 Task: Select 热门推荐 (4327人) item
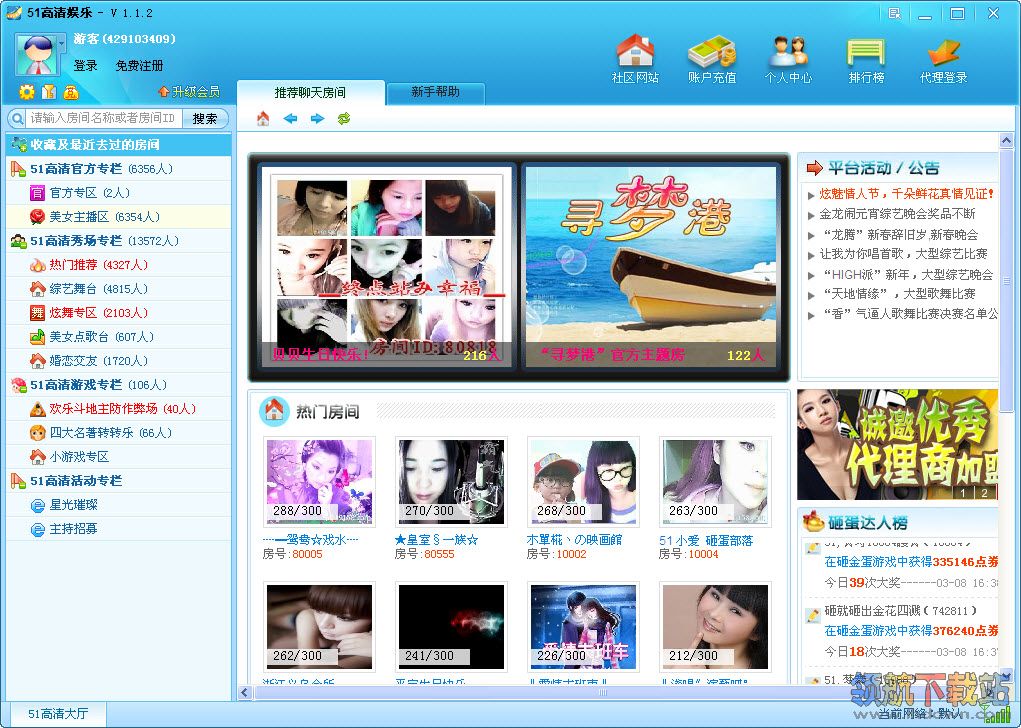pyautogui.click(x=118, y=265)
